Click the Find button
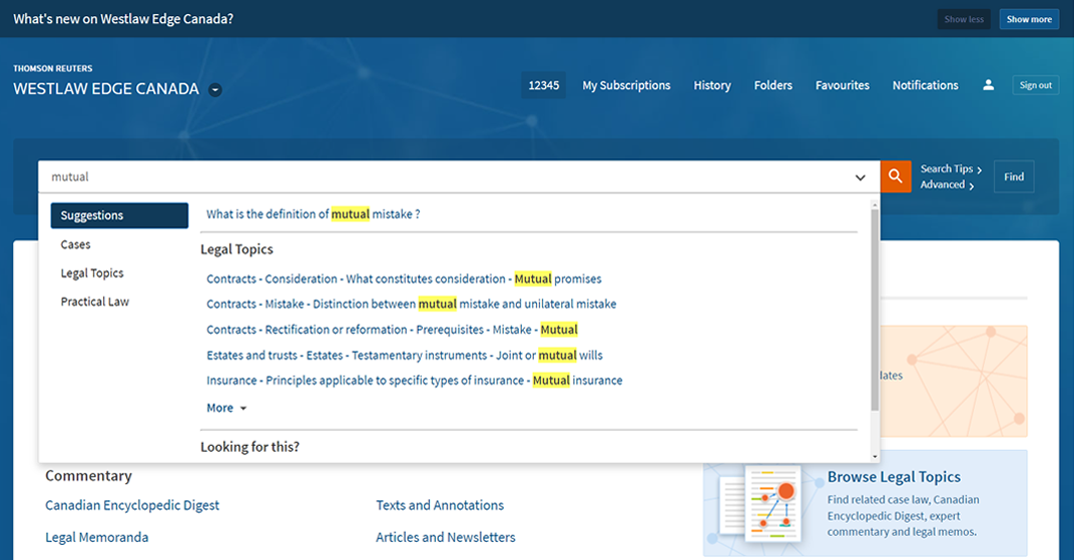This screenshot has height=560, width=1074. [x=1014, y=177]
